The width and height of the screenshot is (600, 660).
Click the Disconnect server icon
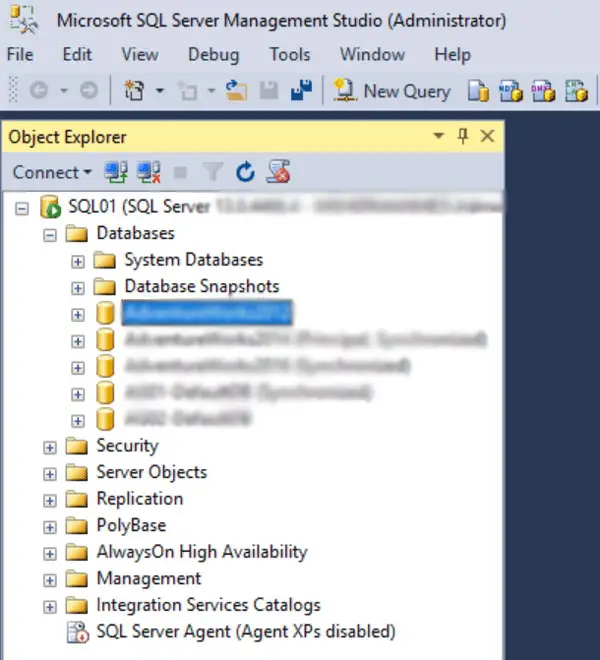click(x=148, y=172)
